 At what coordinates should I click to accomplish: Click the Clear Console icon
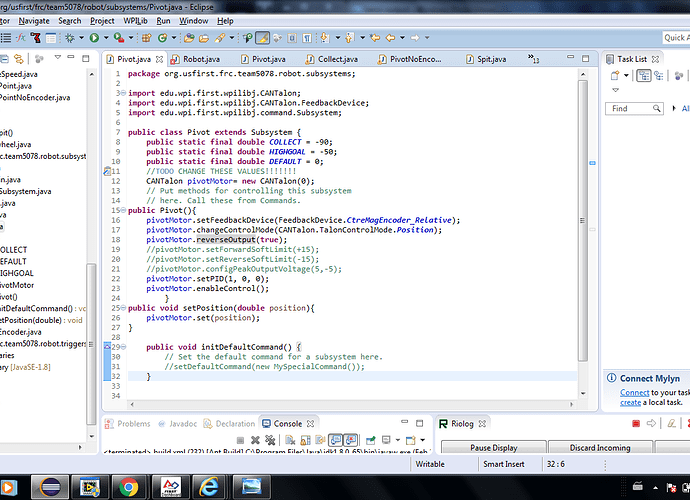click(x=290, y=440)
